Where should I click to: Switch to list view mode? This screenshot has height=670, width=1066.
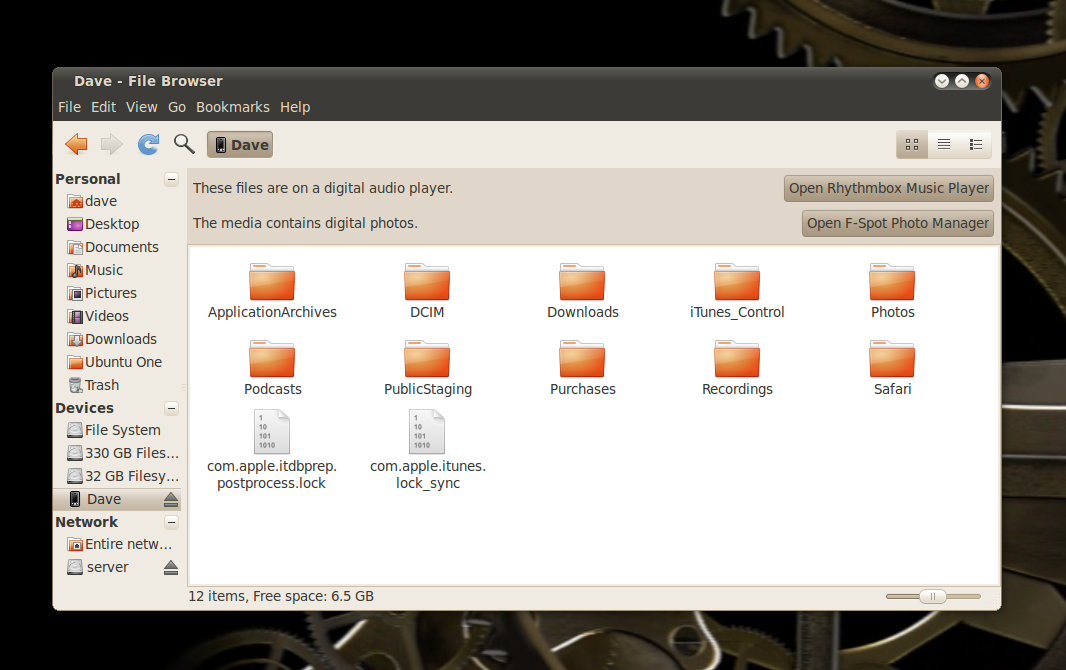pos(944,144)
